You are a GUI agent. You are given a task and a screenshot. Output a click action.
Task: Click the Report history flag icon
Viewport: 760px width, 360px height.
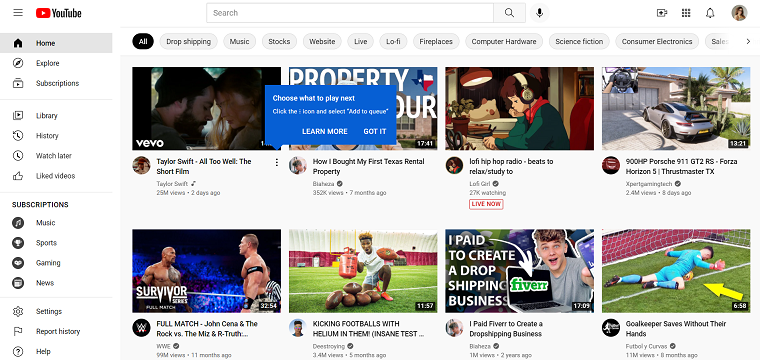pos(18,331)
